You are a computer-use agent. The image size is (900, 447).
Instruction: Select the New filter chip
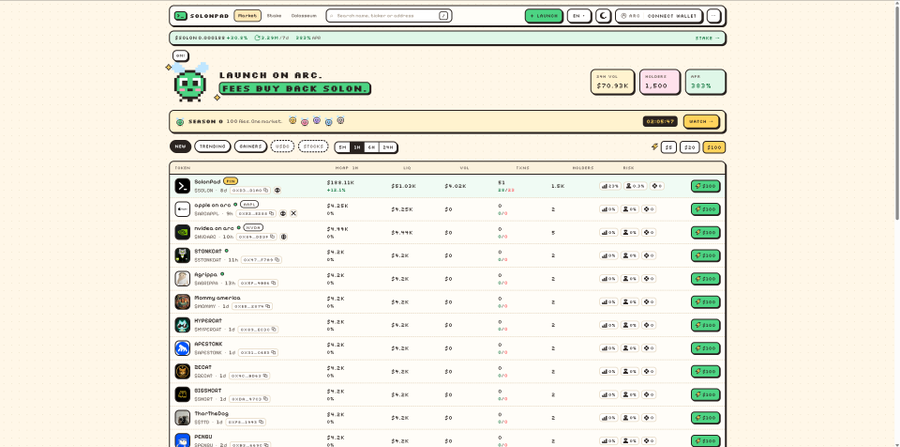click(180, 147)
